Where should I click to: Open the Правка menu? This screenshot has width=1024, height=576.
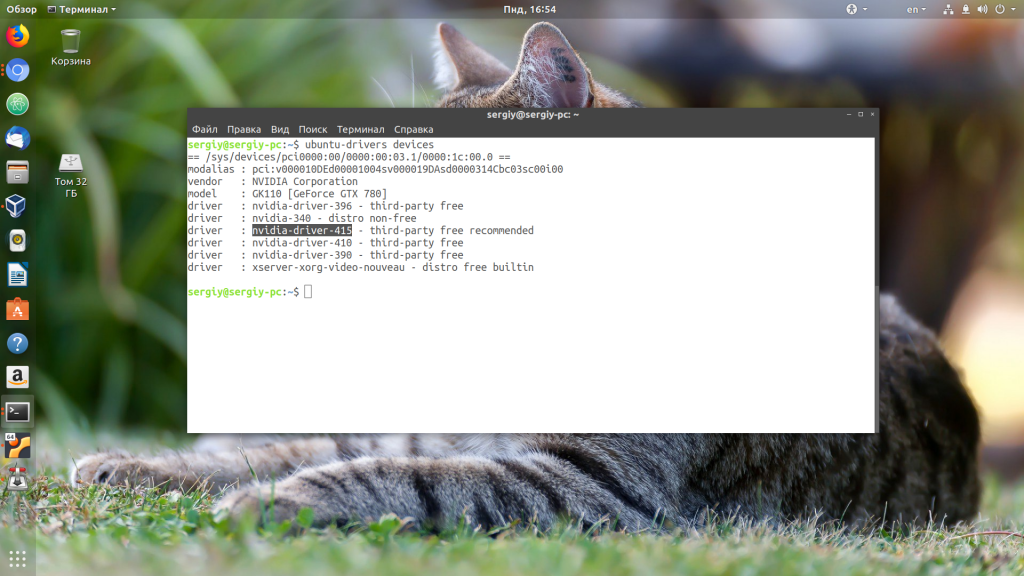[x=244, y=129]
